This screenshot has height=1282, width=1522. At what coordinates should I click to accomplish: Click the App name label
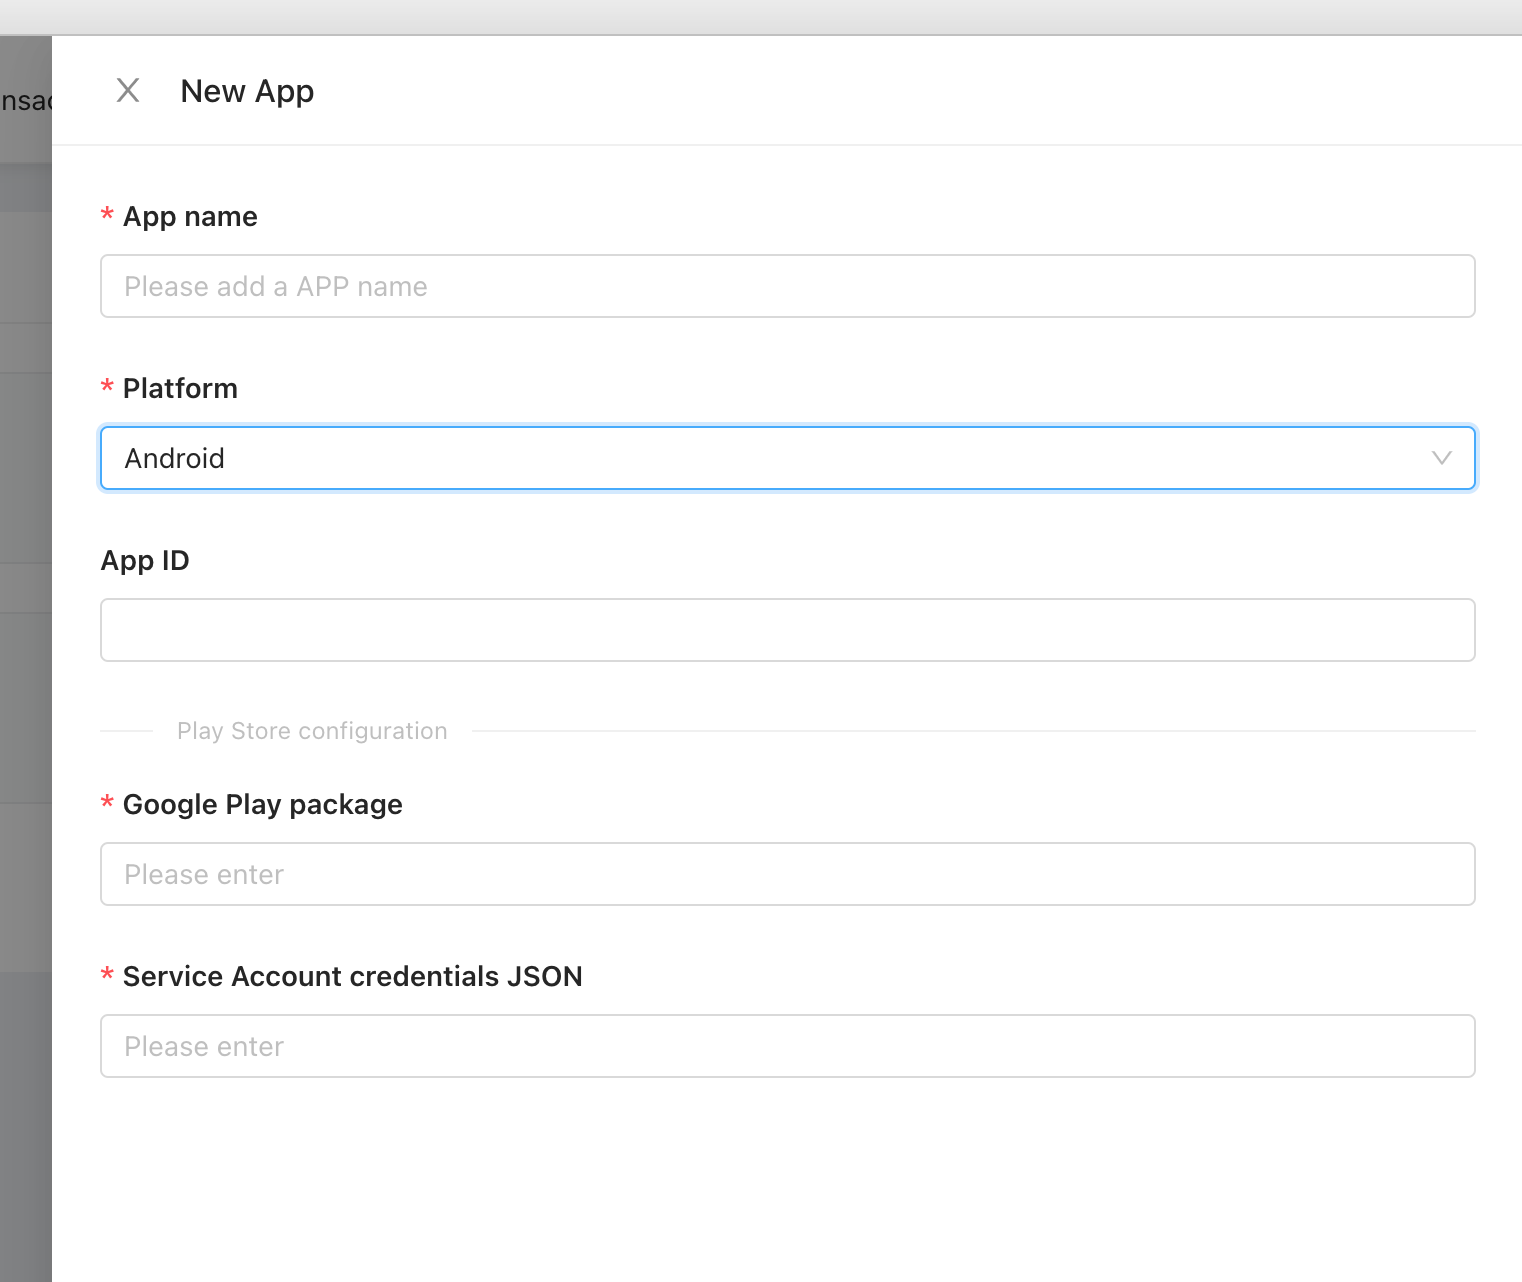pos(190,217)
